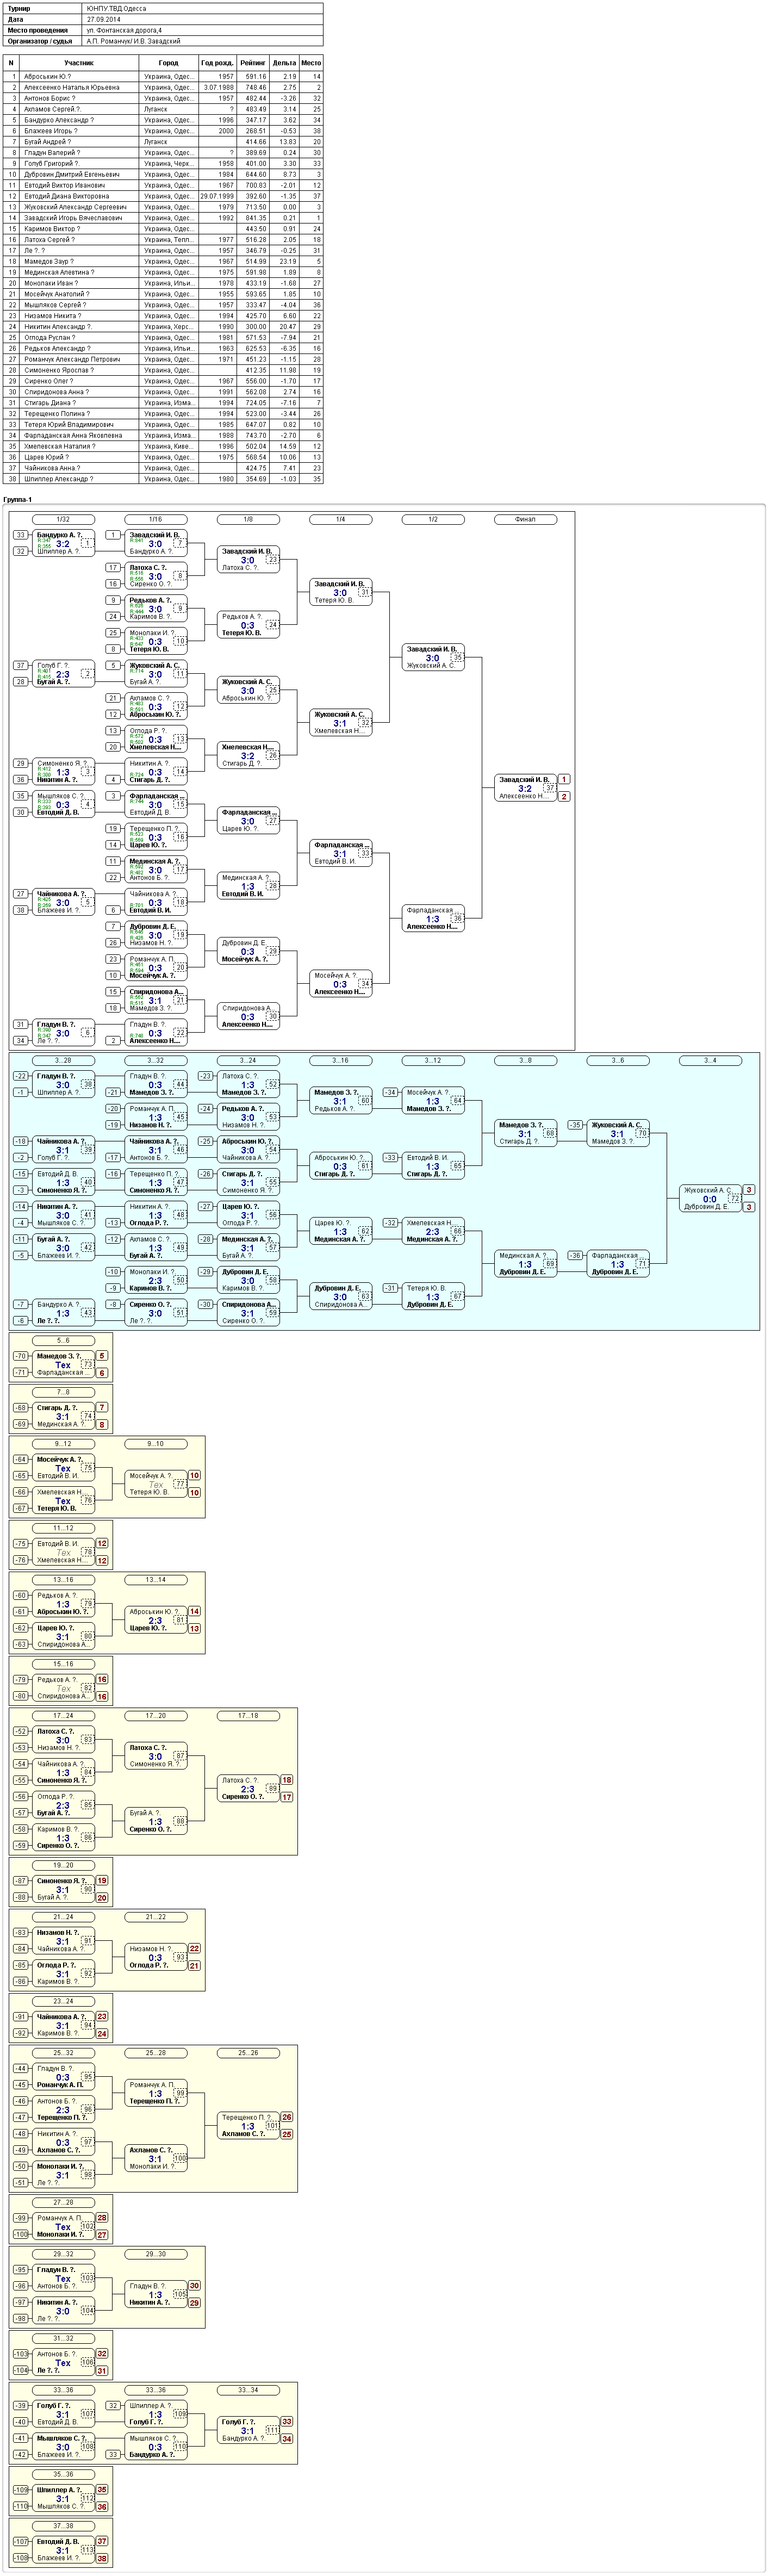
Task: Select the 3...28 consolation round header
Action: pos(63,1060)
